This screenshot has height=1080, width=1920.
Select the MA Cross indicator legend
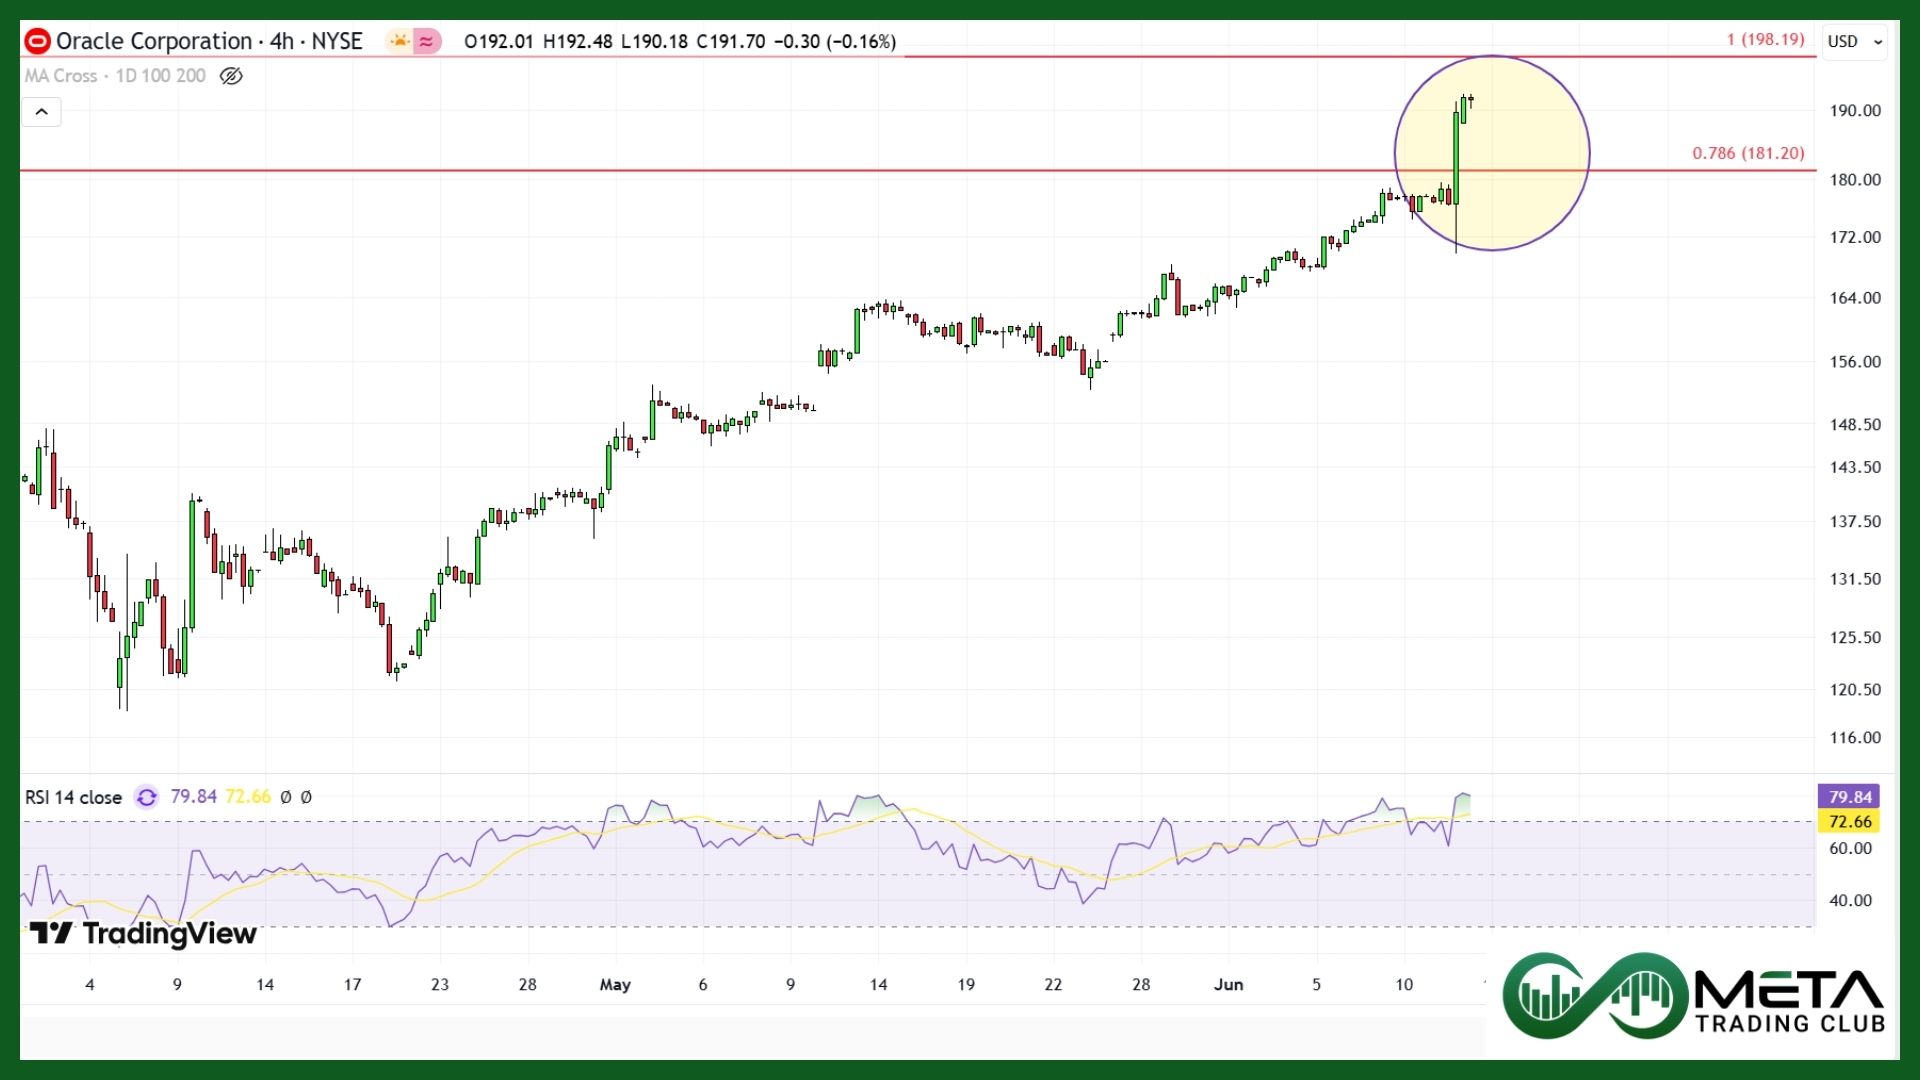115,76
